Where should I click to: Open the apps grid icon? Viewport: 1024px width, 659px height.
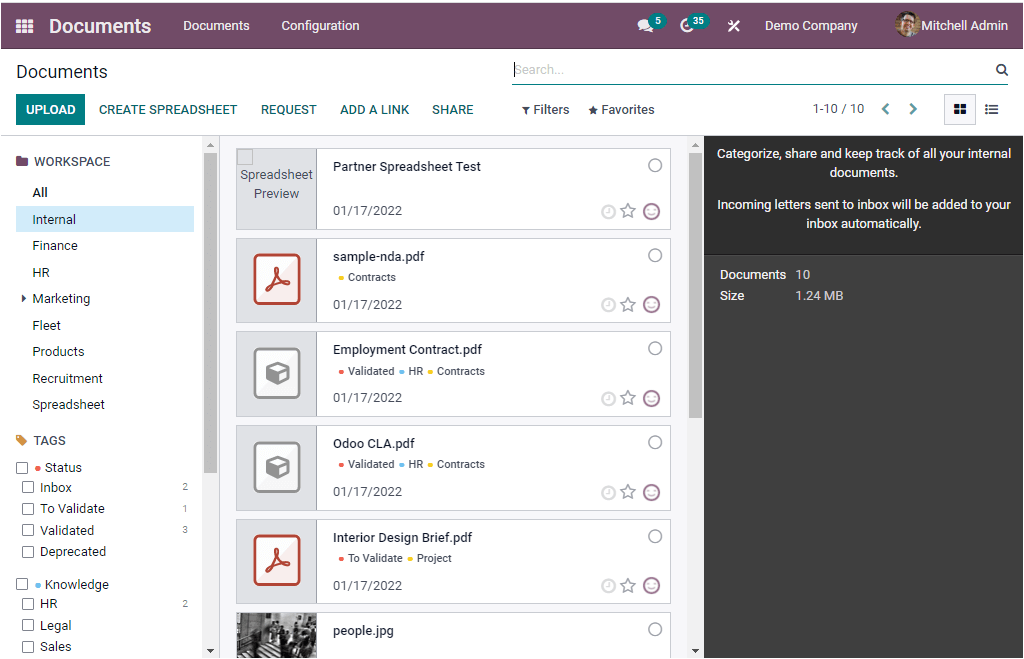23,25
